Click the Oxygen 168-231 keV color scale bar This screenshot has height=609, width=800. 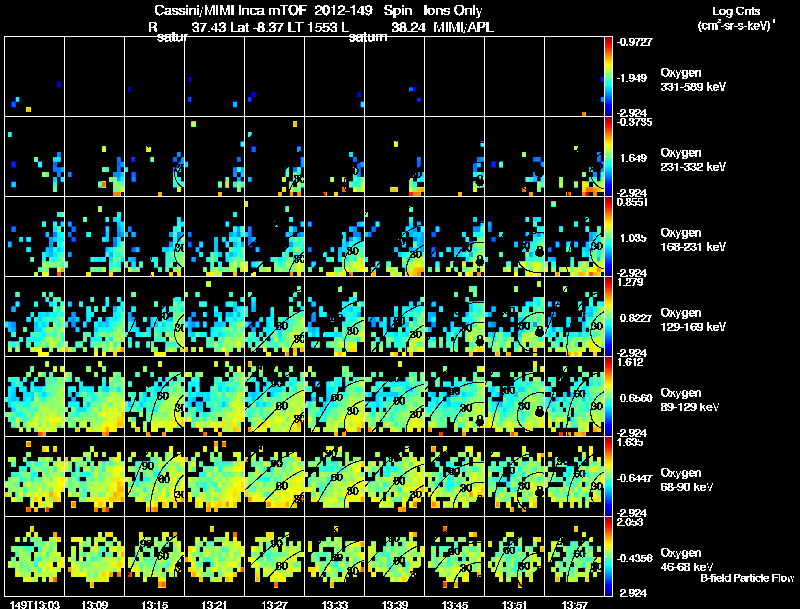point(608,237)
